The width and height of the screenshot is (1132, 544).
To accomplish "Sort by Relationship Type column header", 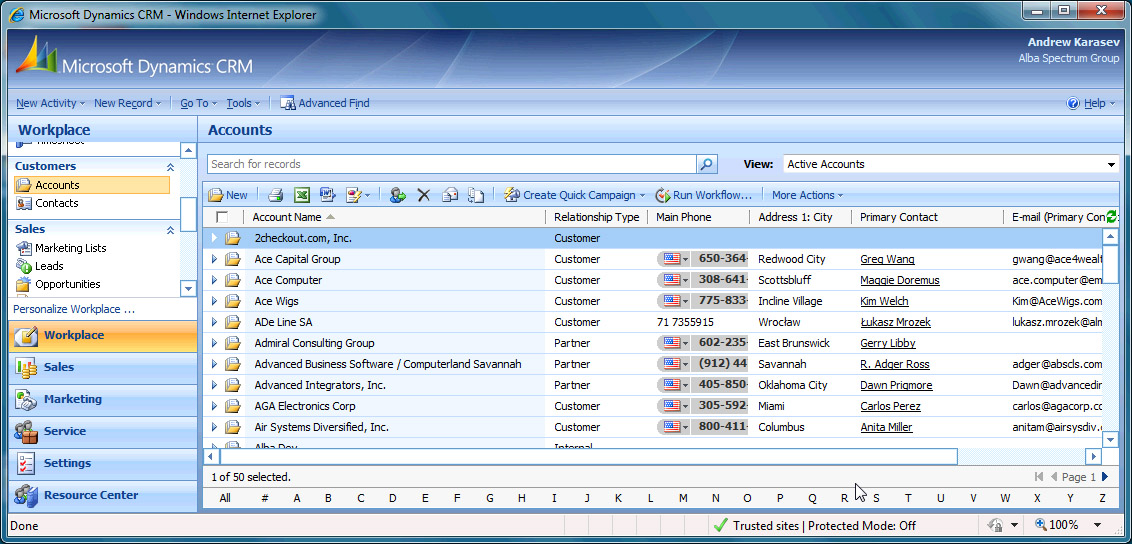I will [596, 217].
